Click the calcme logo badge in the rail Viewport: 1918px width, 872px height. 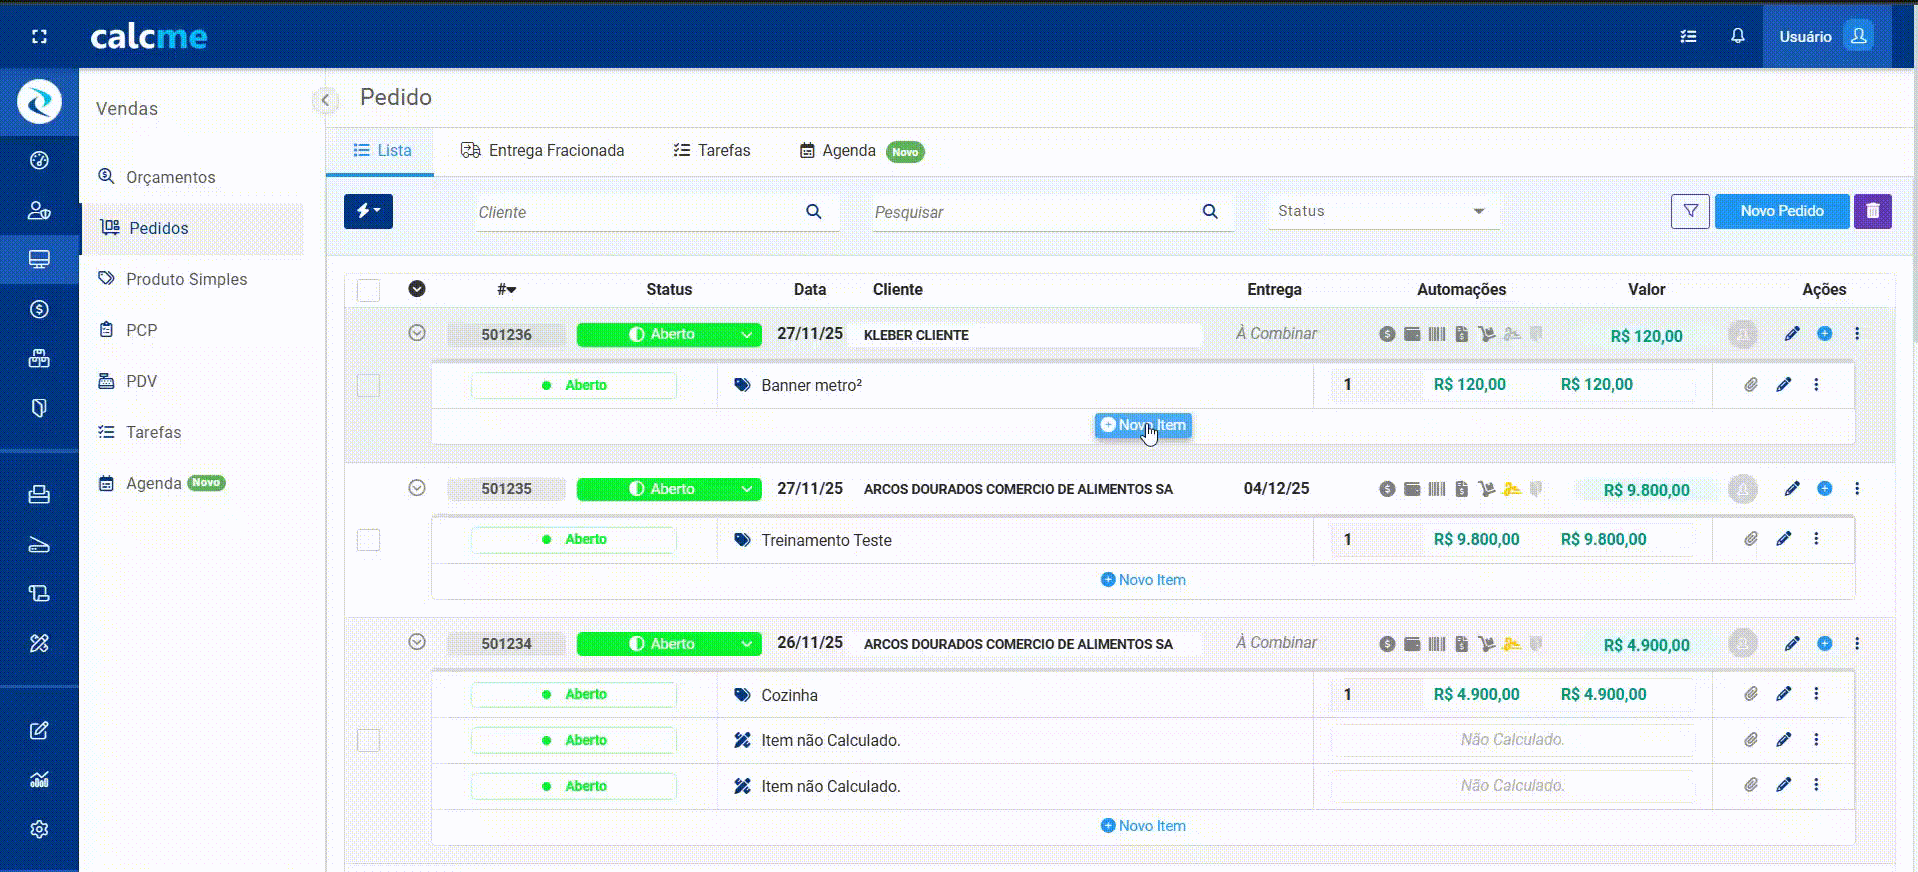pos(39,102)
